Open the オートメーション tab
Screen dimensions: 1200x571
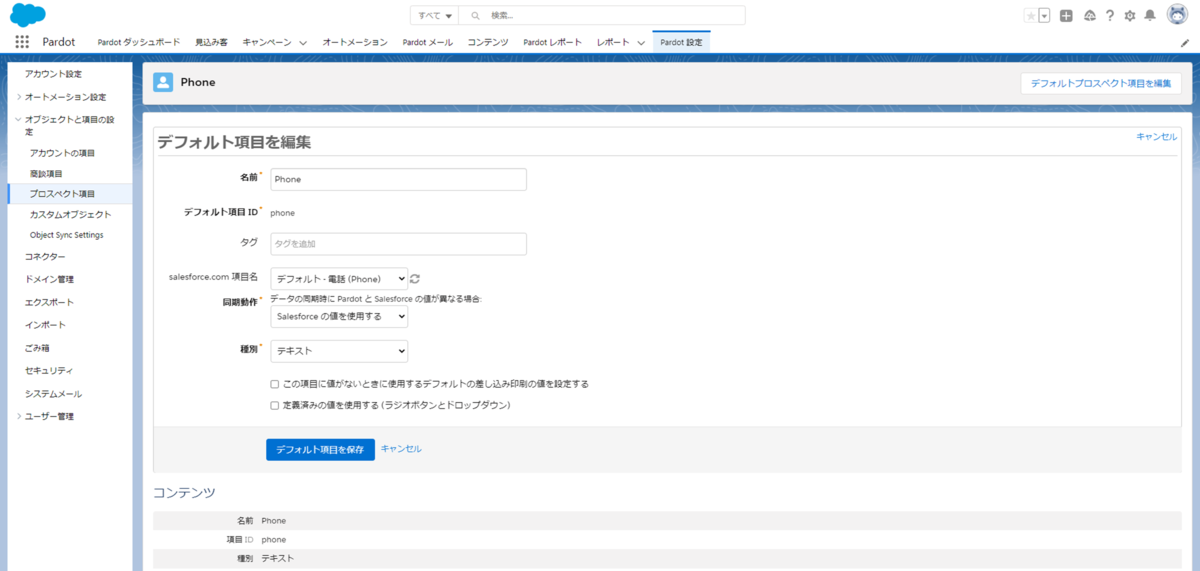[355, 42]
